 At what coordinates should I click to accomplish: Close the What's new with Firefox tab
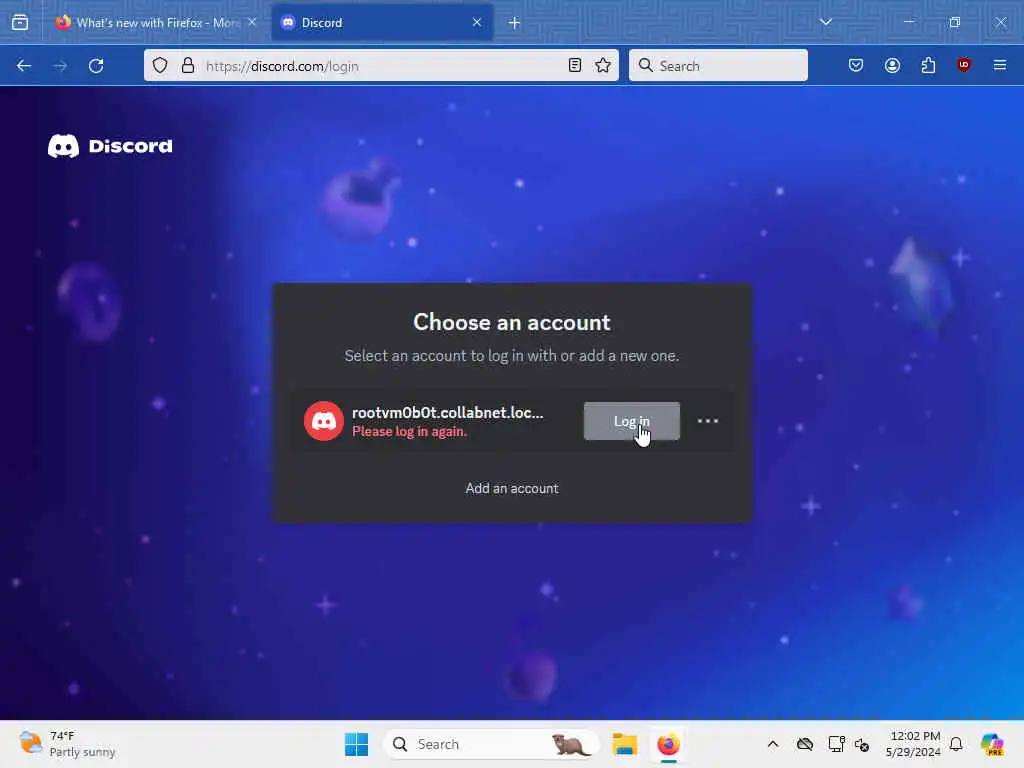click(x=252, y=22)
